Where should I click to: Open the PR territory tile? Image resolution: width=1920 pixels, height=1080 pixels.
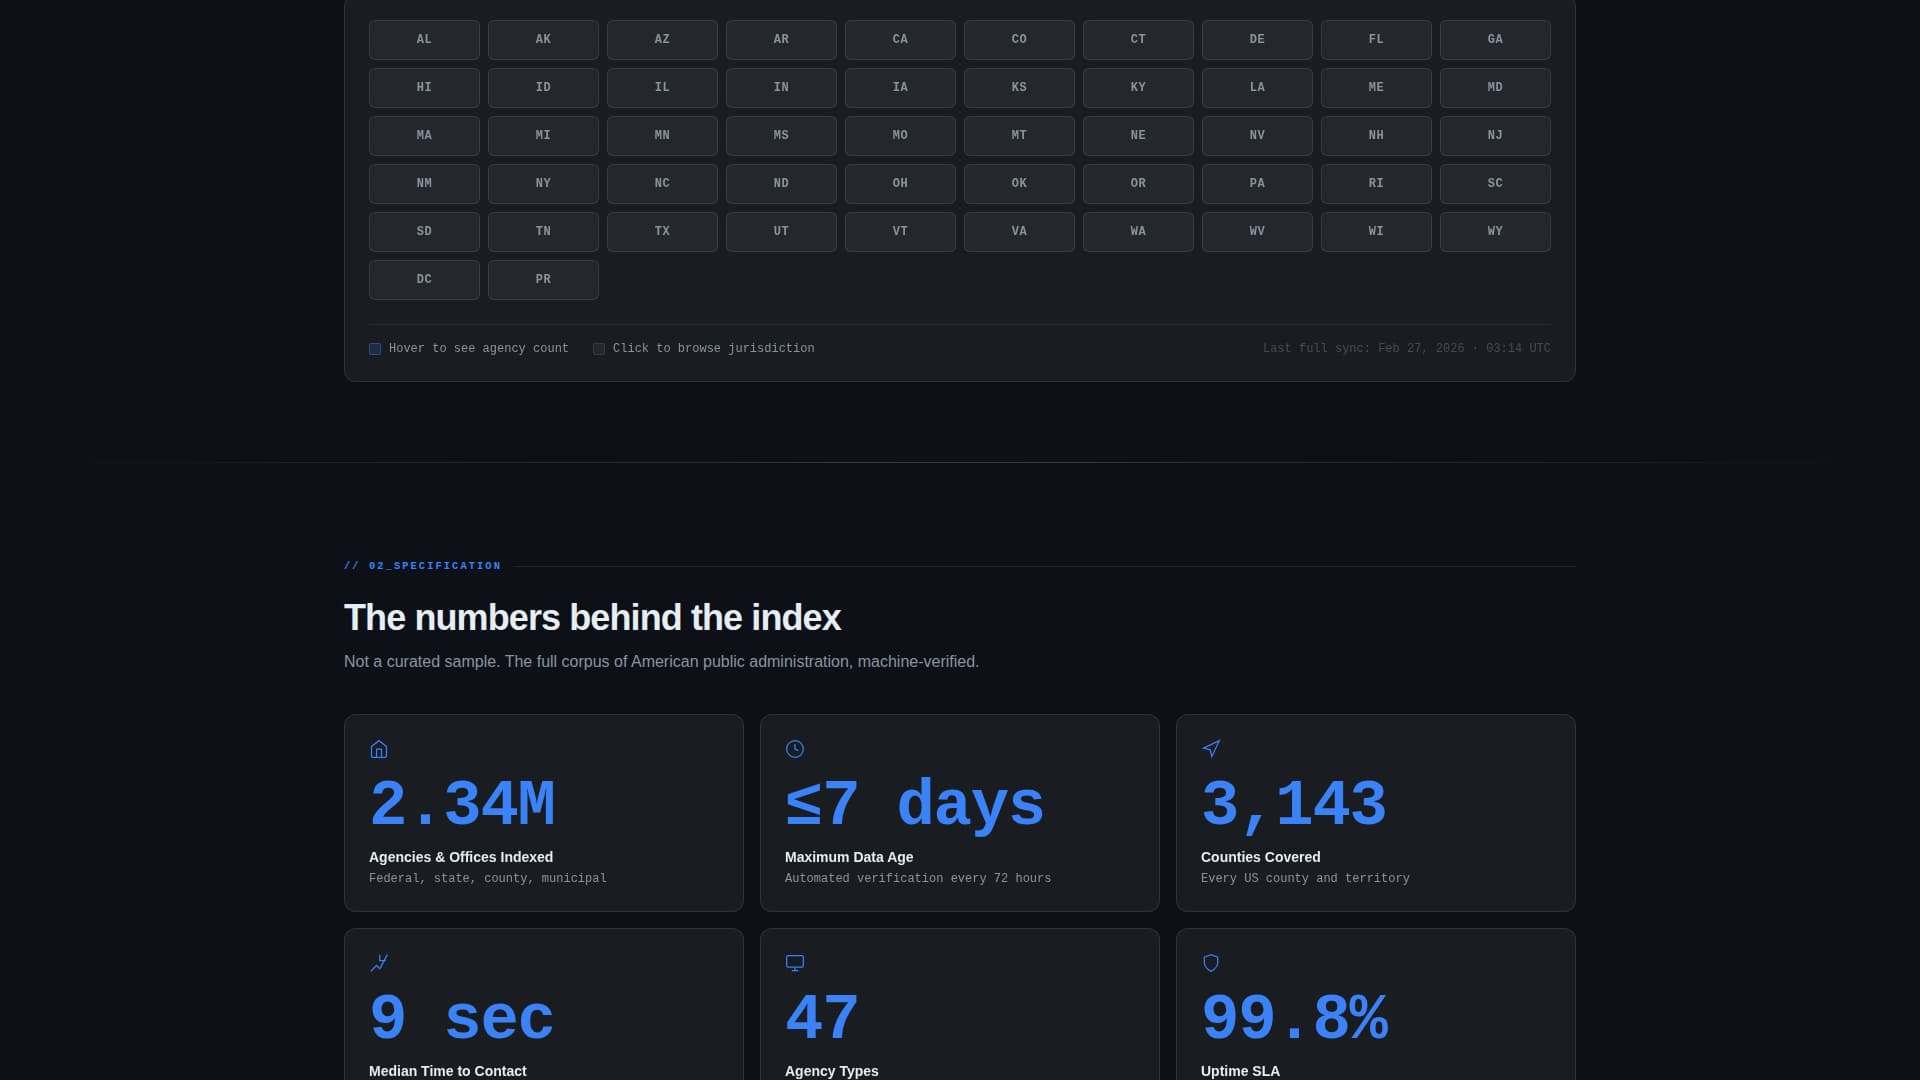(543, 280)
